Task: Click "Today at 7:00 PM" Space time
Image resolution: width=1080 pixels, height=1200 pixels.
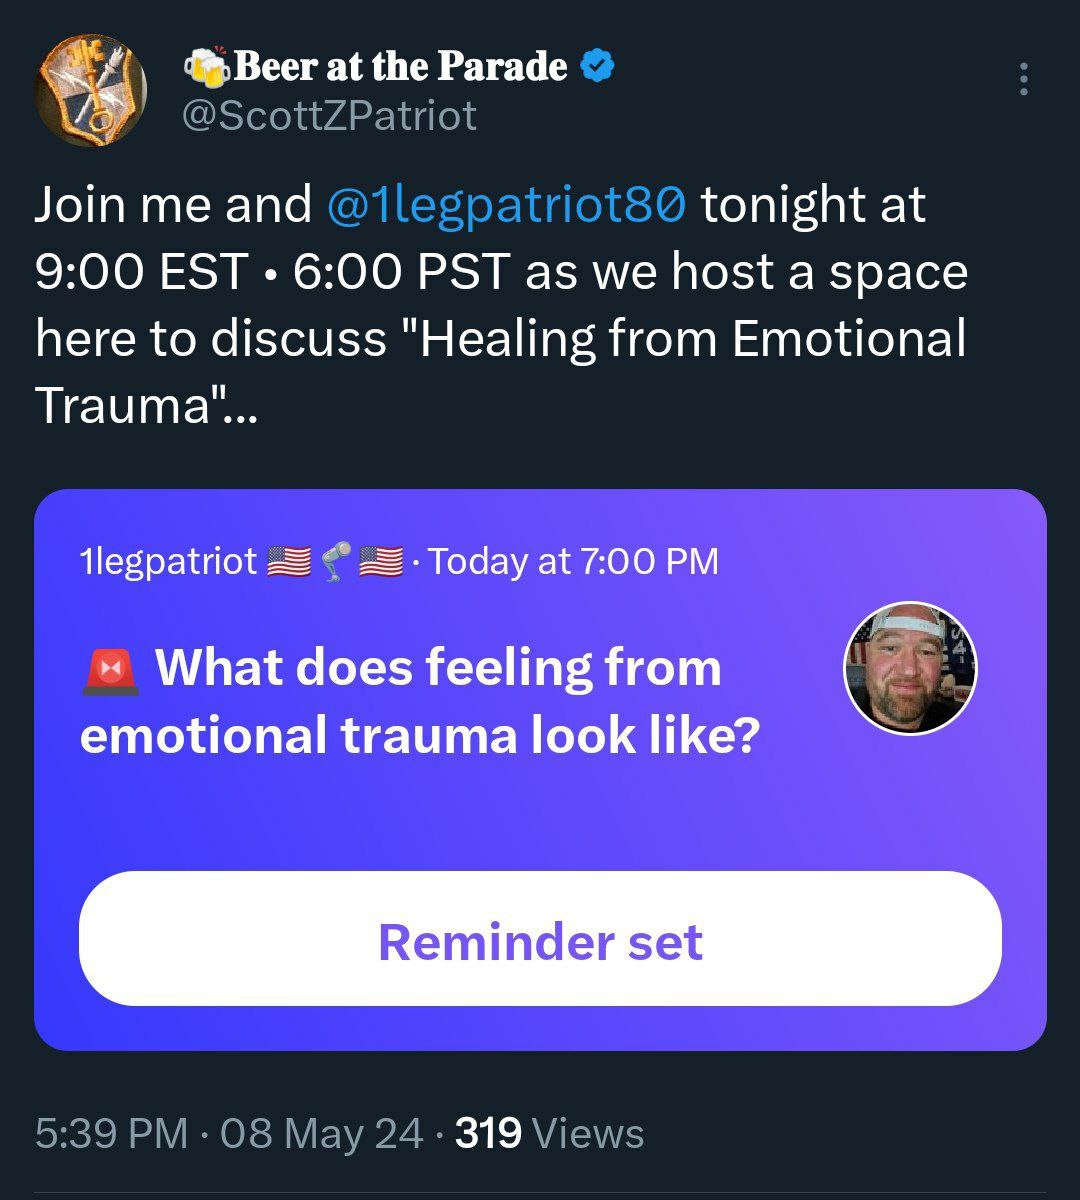Action: coord(573,561)
